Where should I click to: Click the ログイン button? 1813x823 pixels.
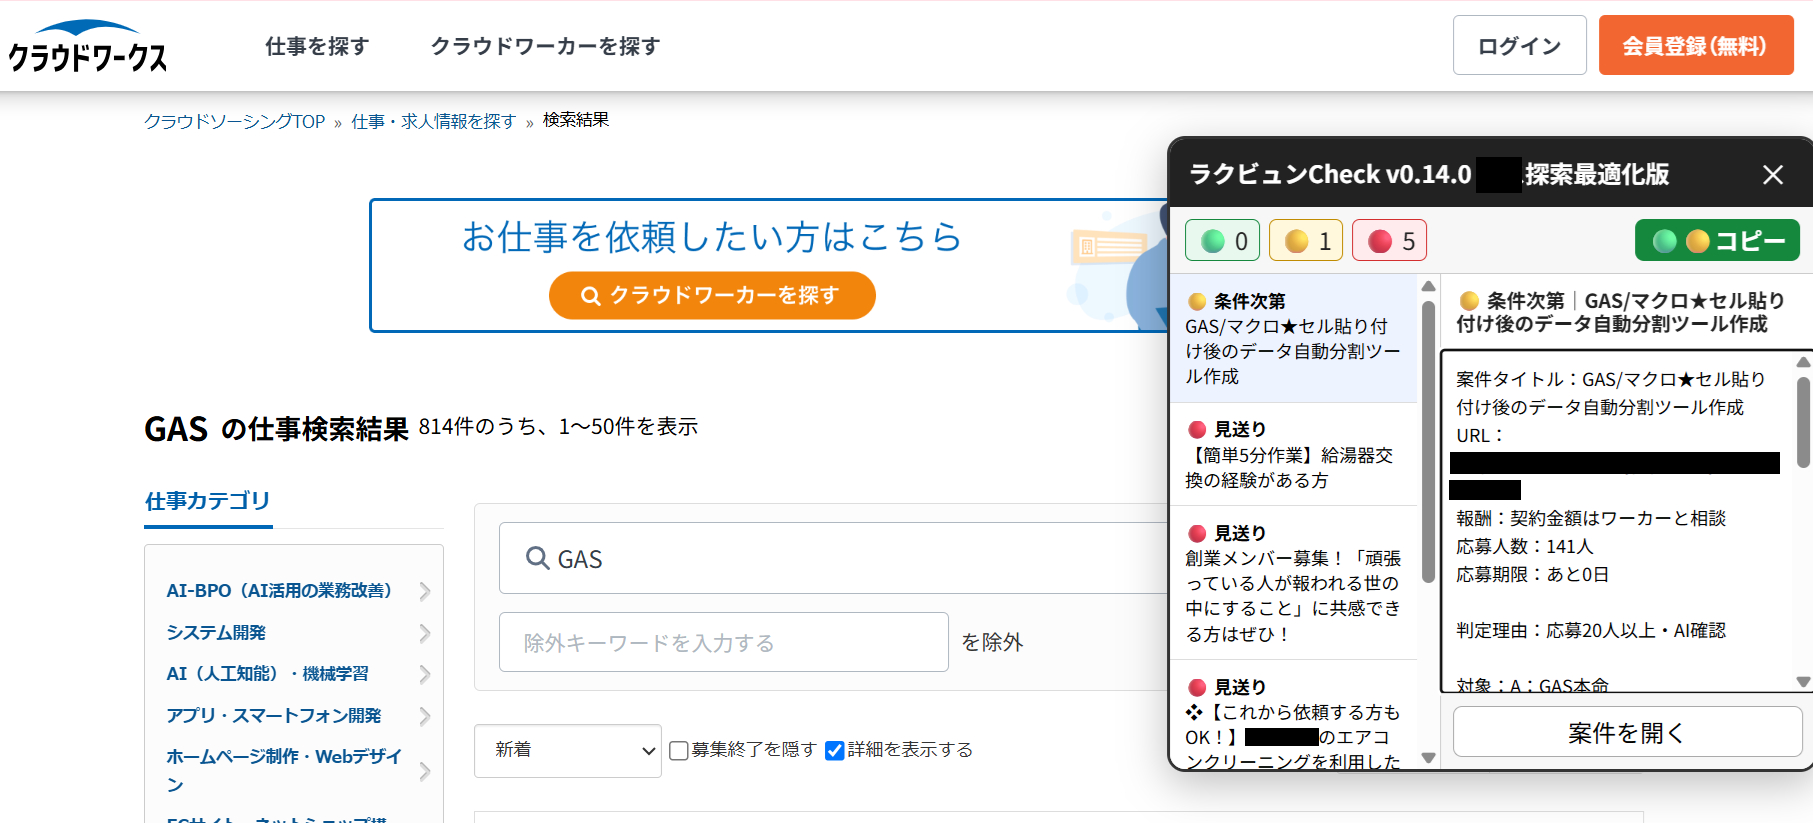pos(1519,45)
